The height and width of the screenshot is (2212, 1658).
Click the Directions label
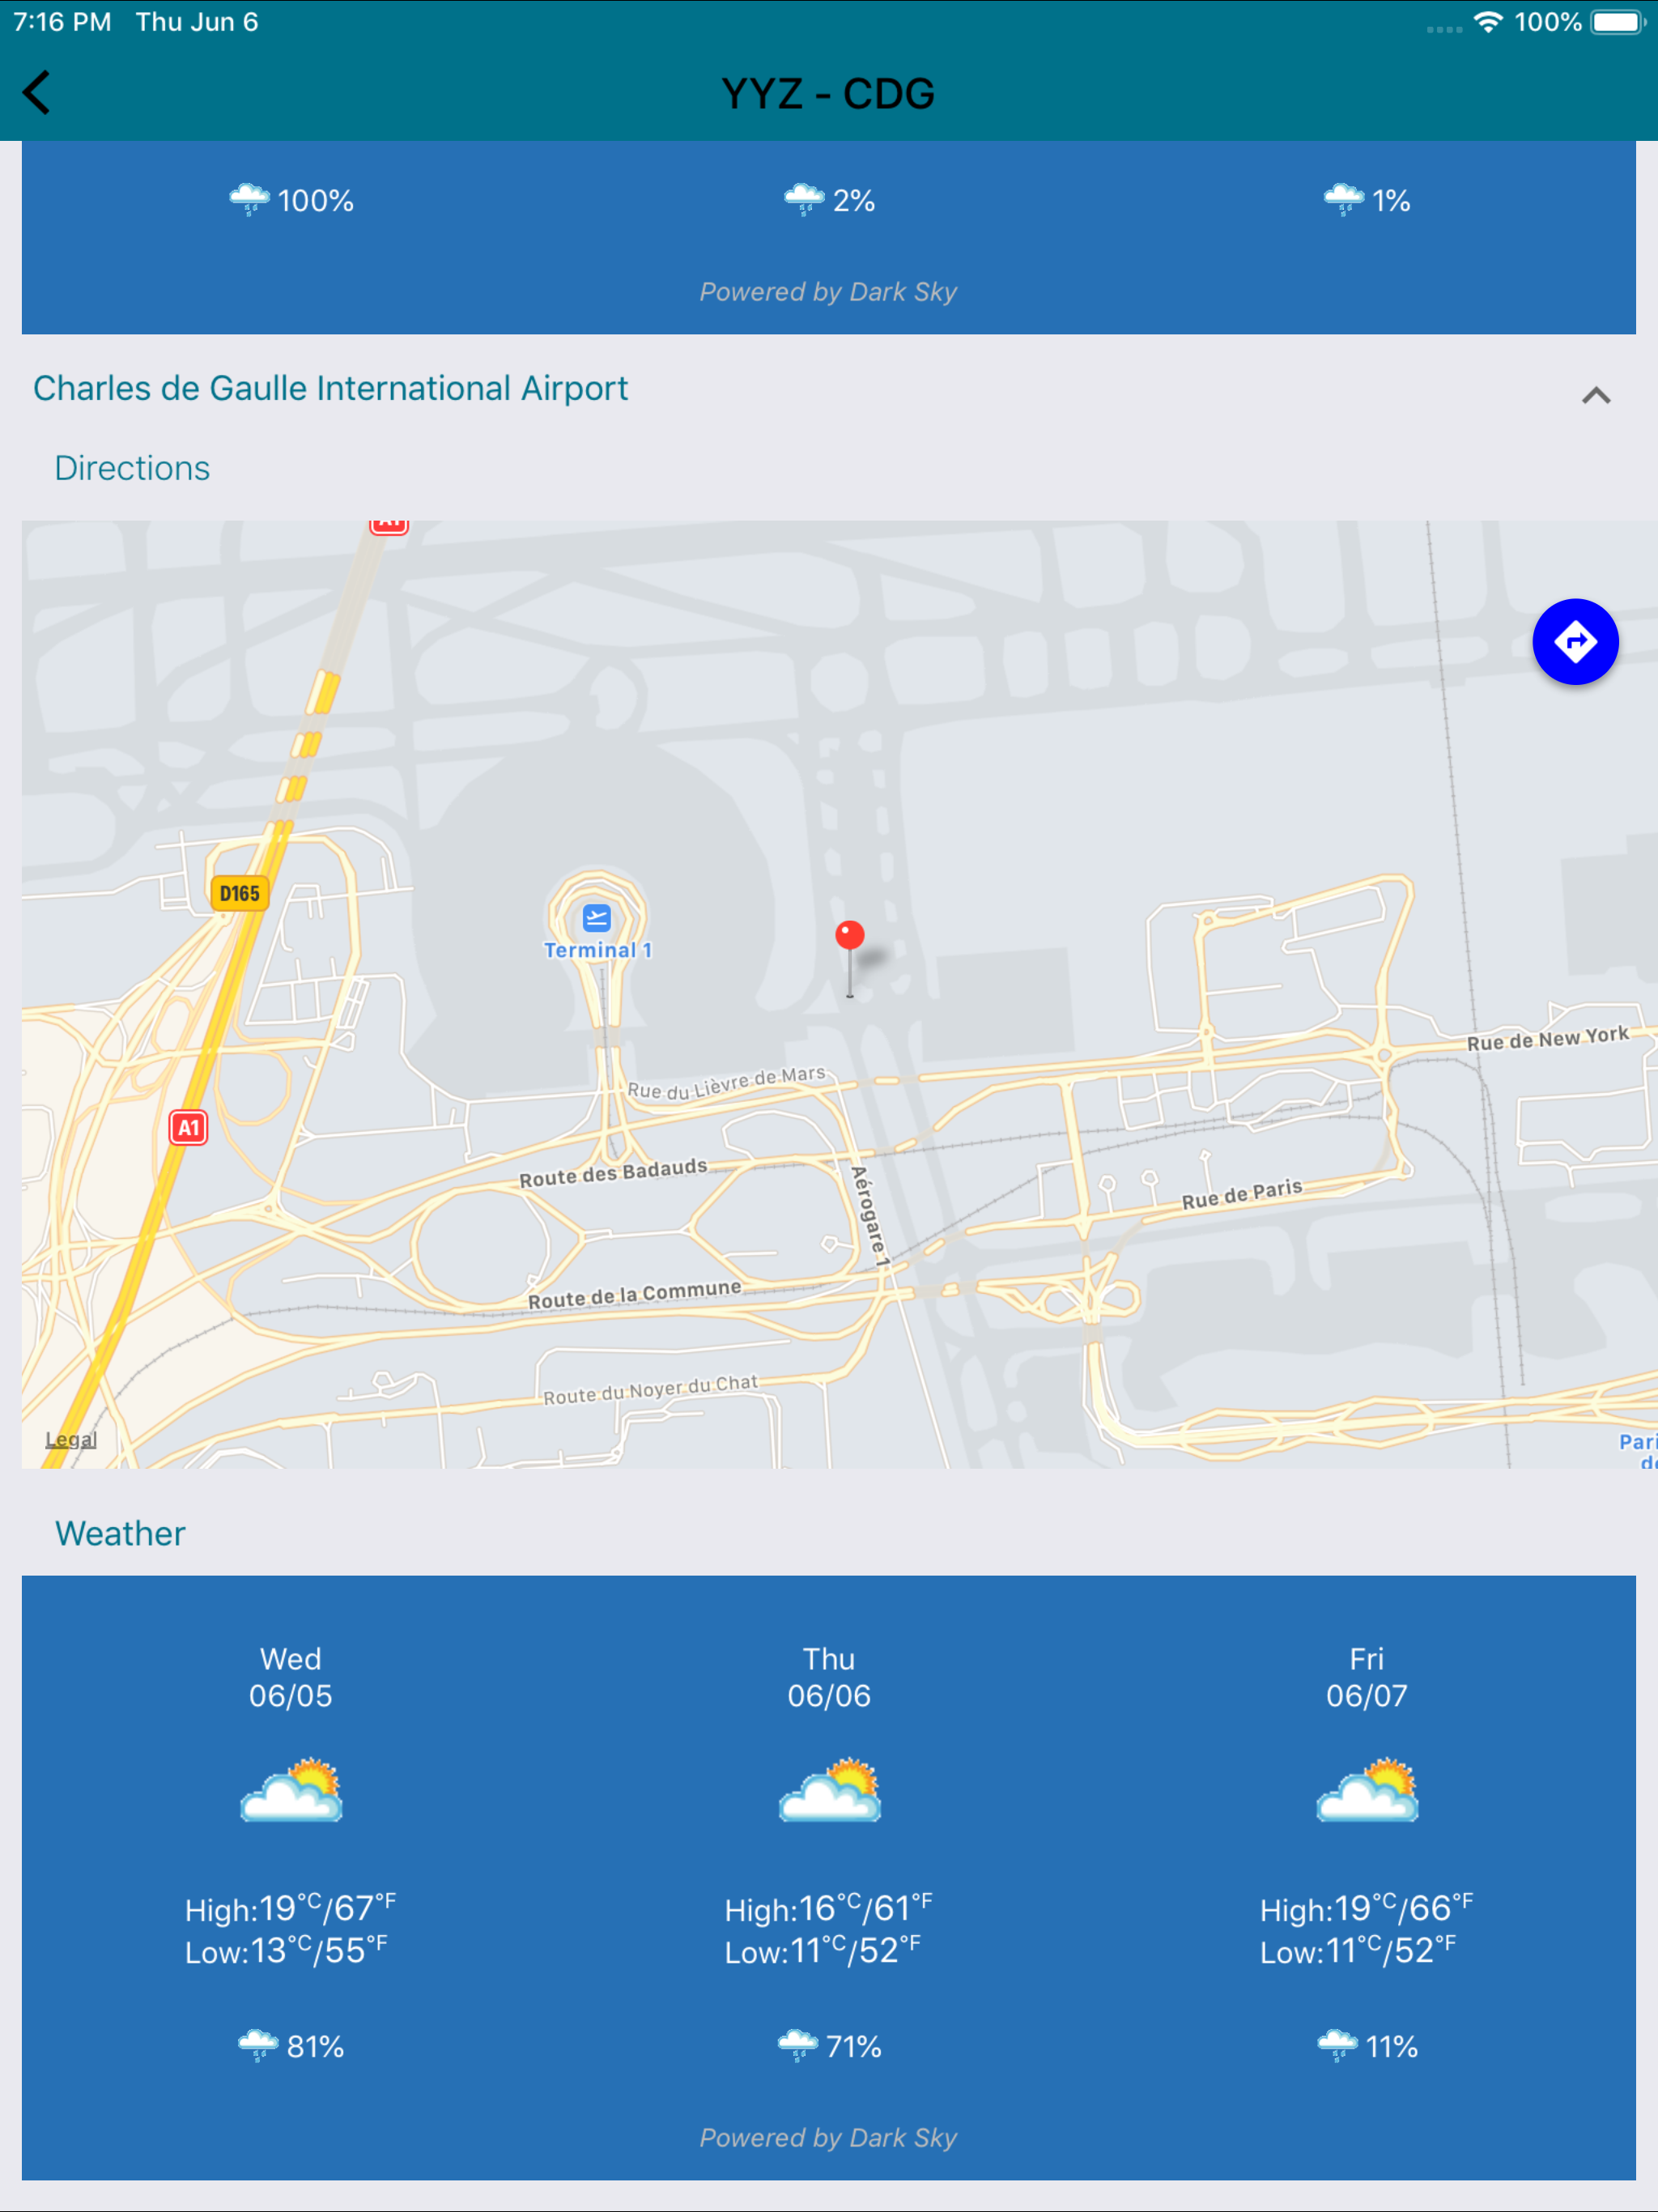132,468
